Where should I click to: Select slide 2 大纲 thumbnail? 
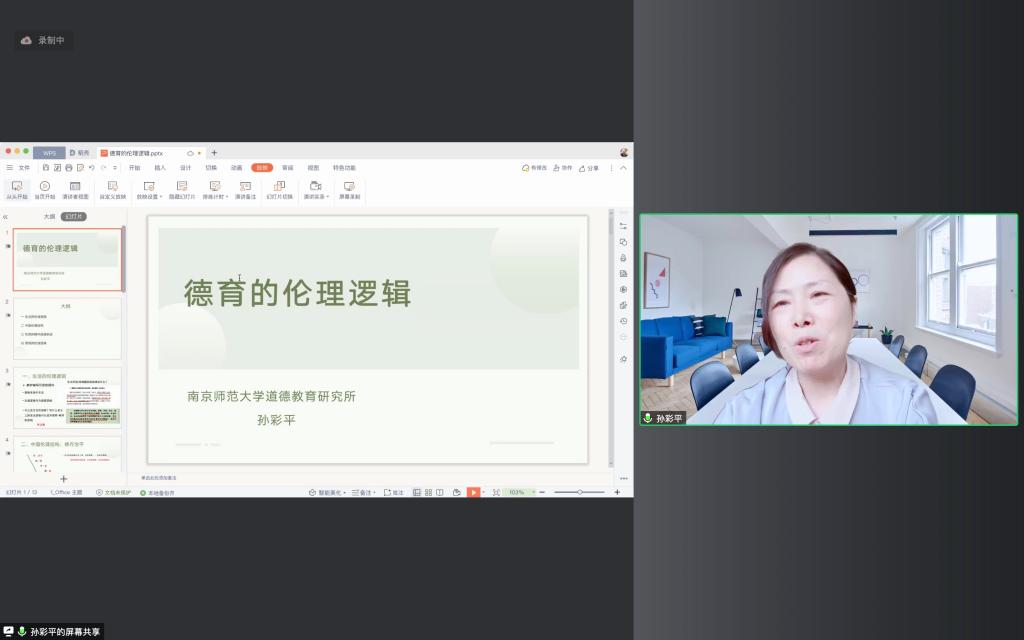click(x=67, y=328)
